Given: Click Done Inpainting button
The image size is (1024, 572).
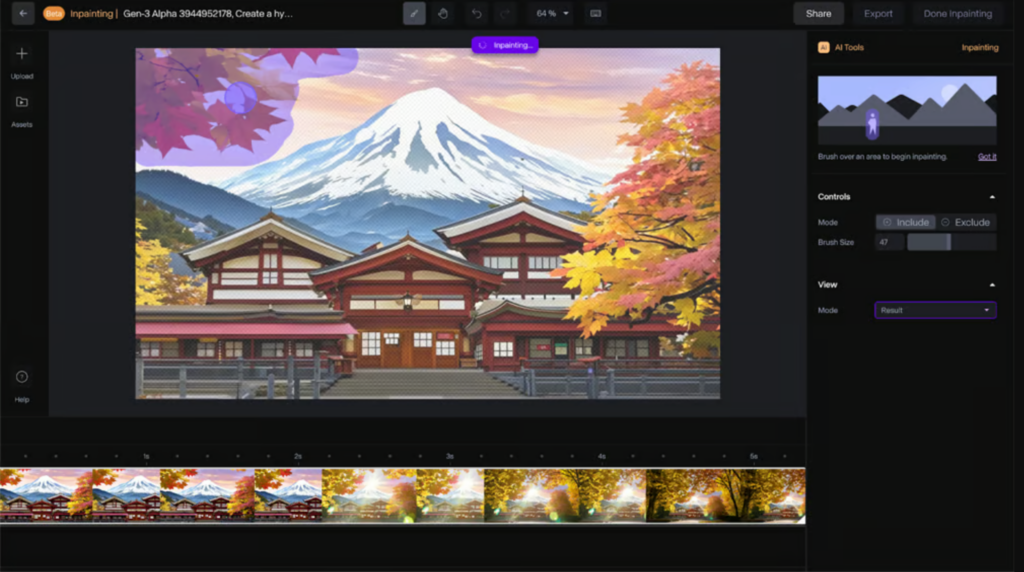Looking at the screenshot, I should [x=957, y=14].
